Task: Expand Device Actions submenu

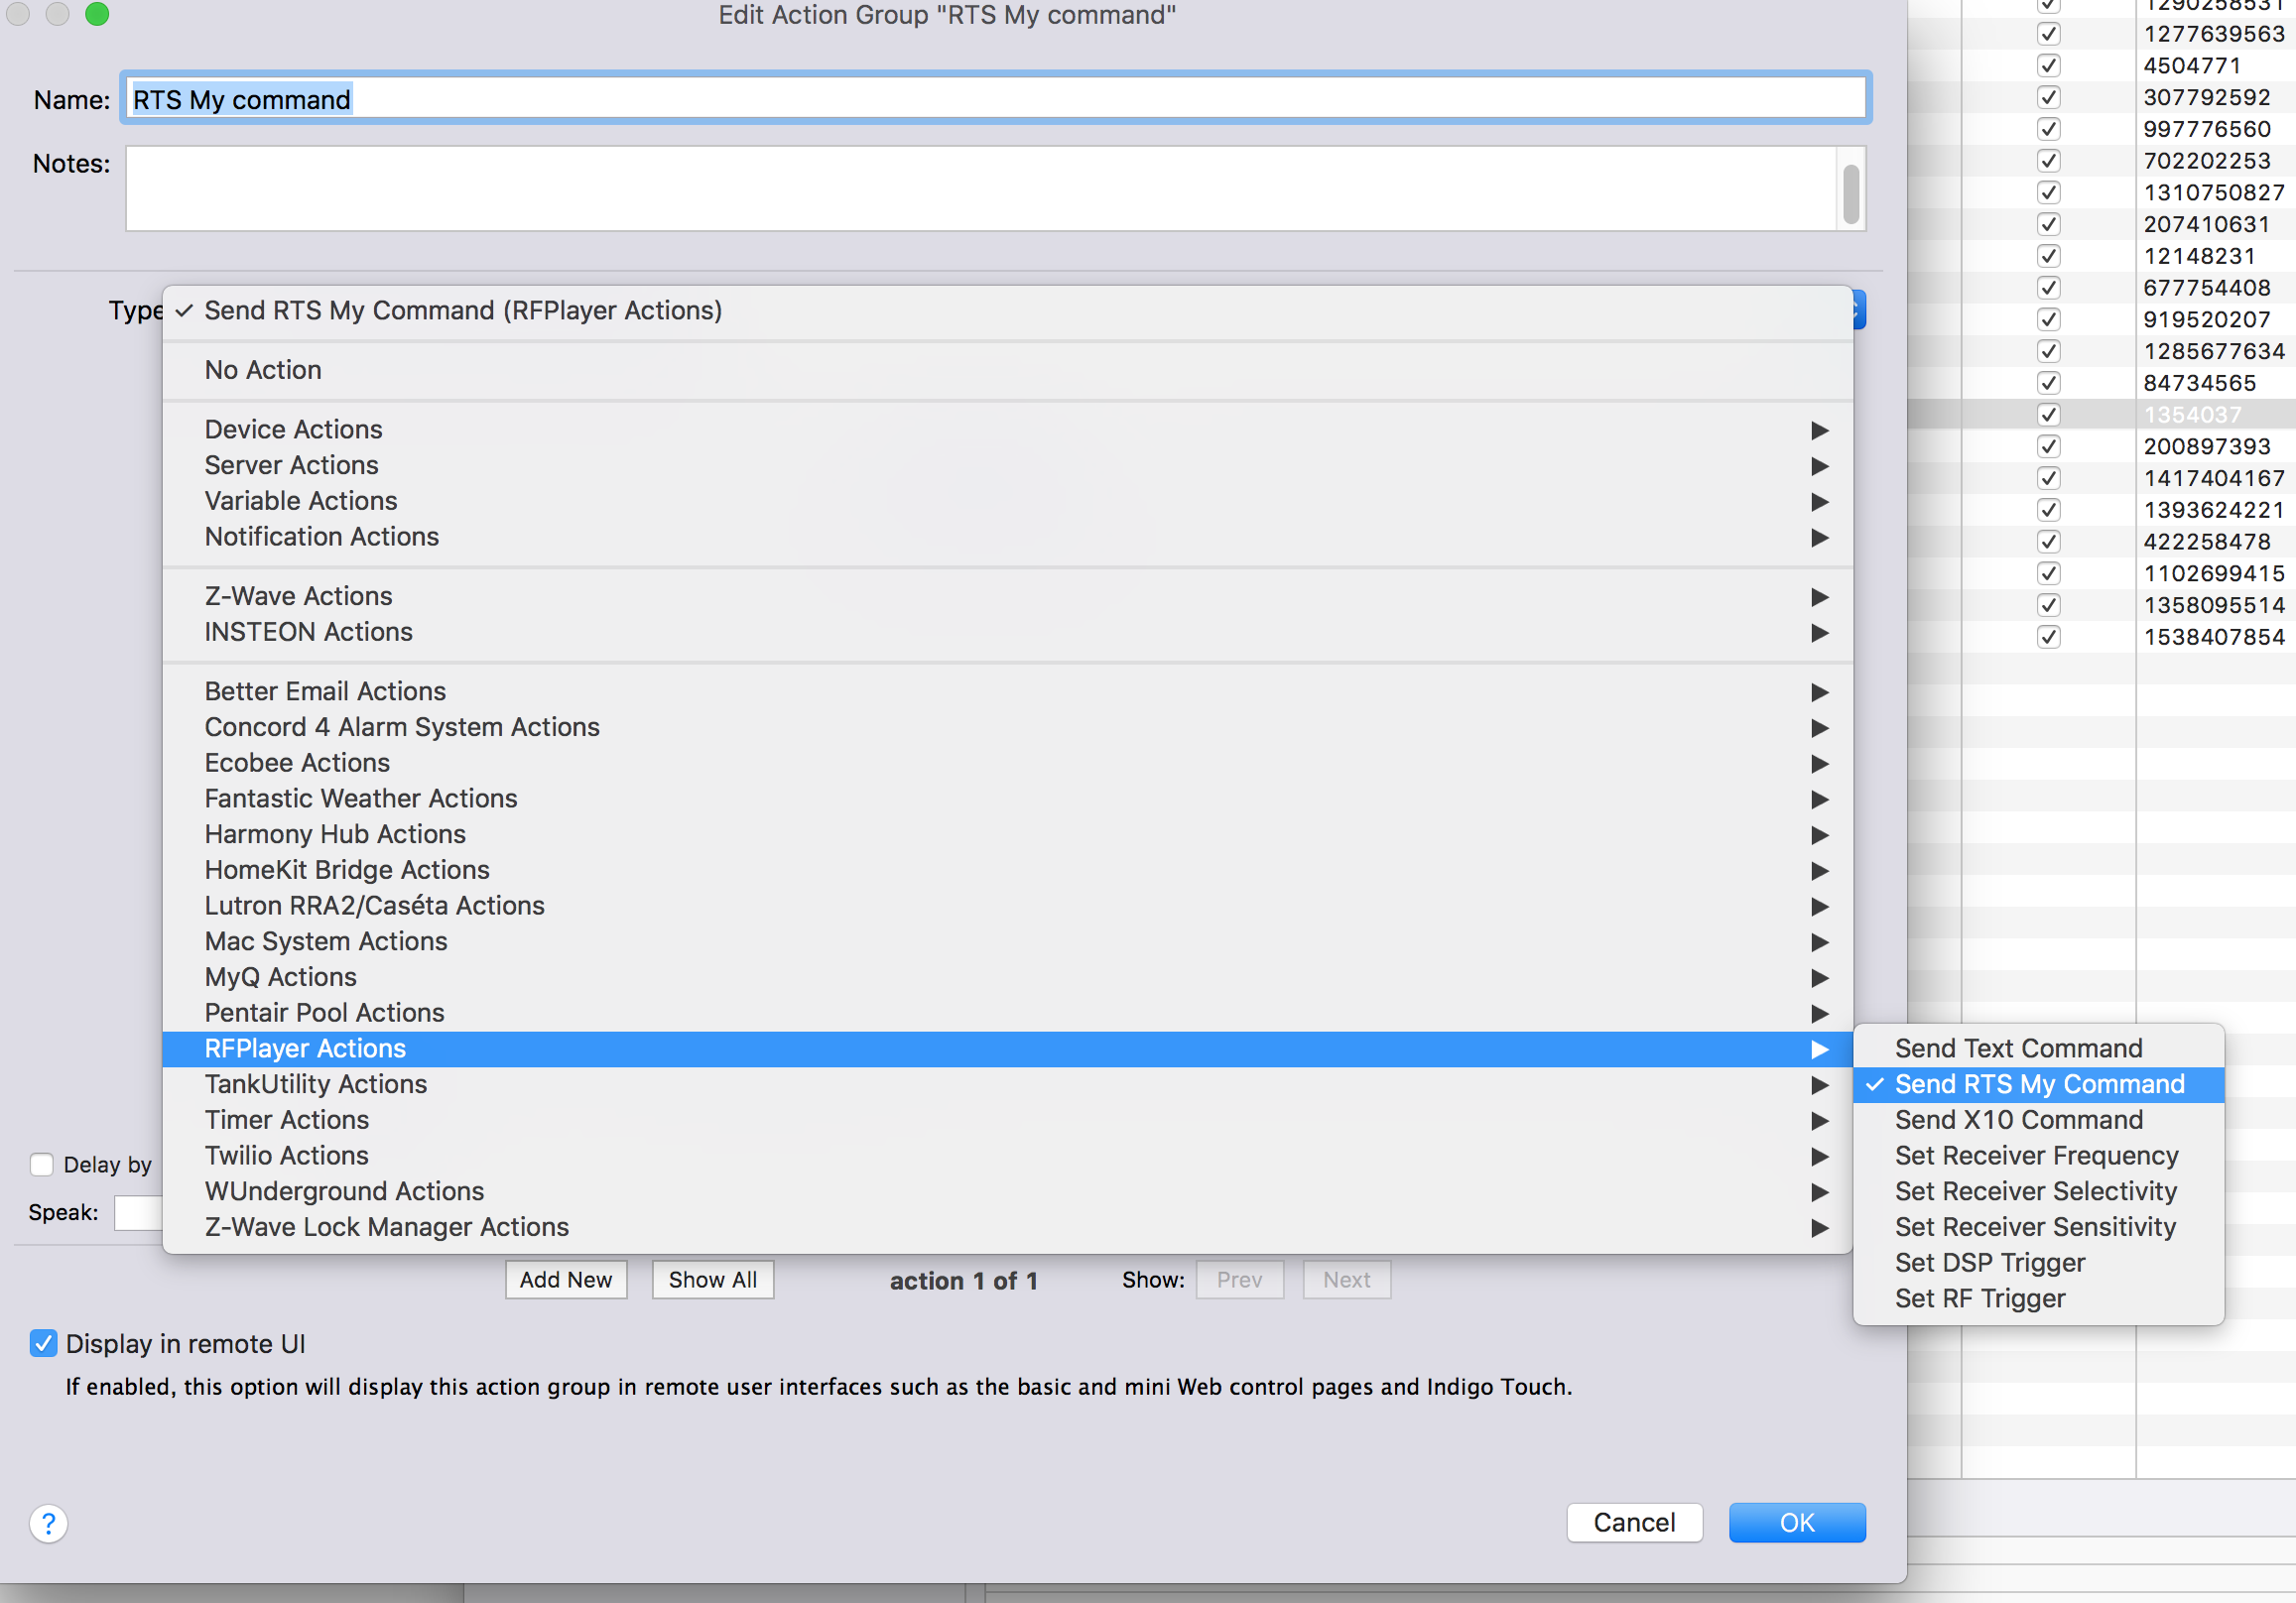Action: coord(1008,429)
